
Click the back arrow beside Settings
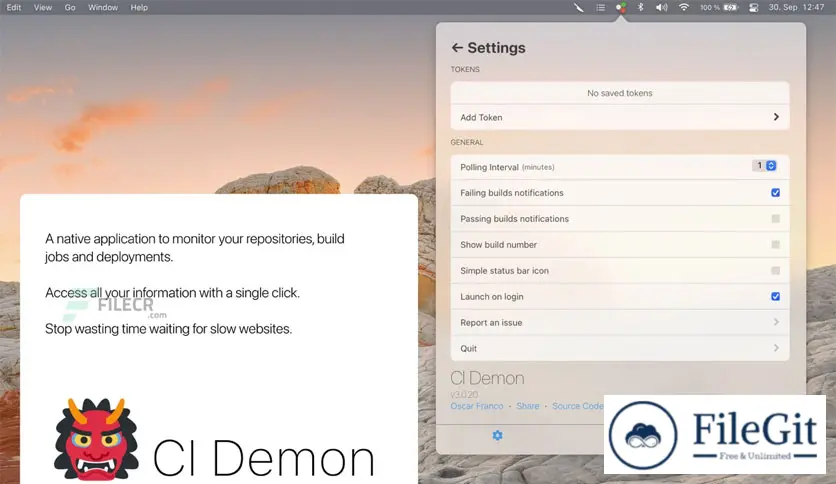[457, 47]
